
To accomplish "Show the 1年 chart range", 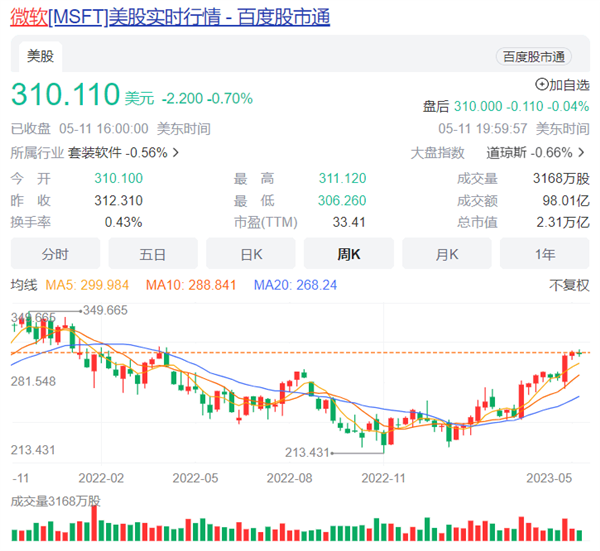I will (545, 254).
